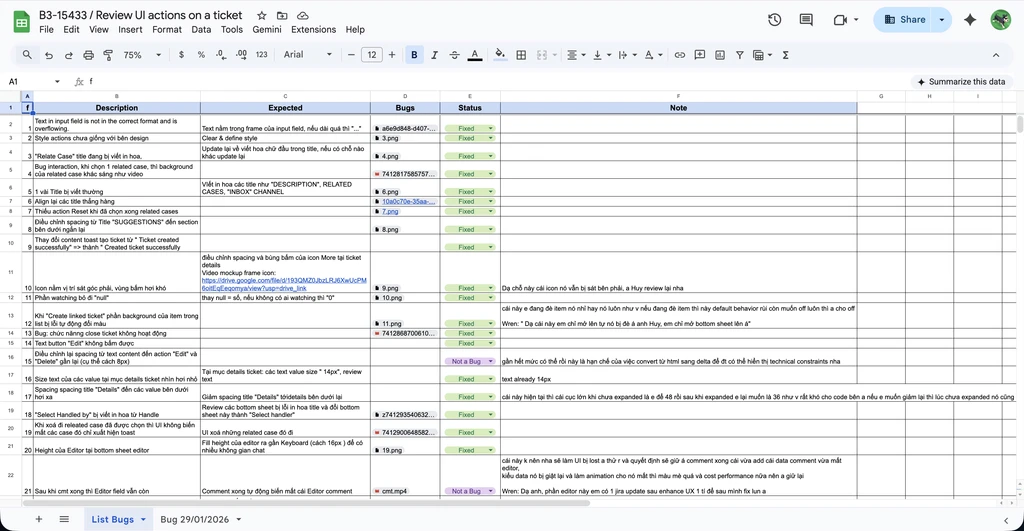This screenshot has height=531, width=1024.
Task: Click Summarize this data button
Action: (x=961, y=82)
